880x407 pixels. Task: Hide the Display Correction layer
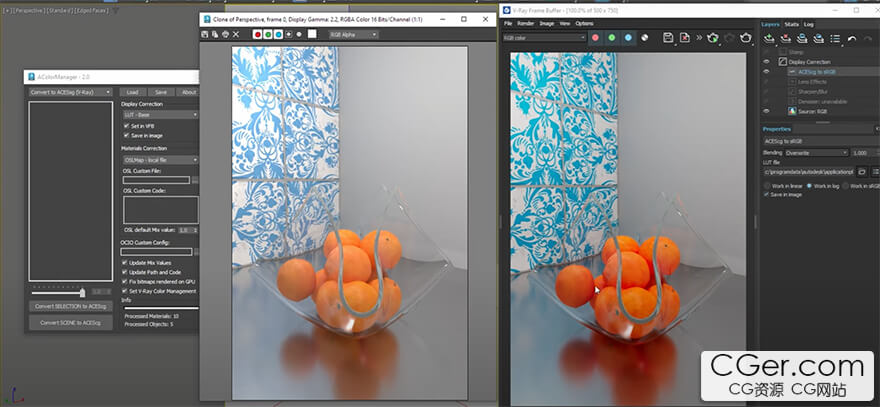766,62
